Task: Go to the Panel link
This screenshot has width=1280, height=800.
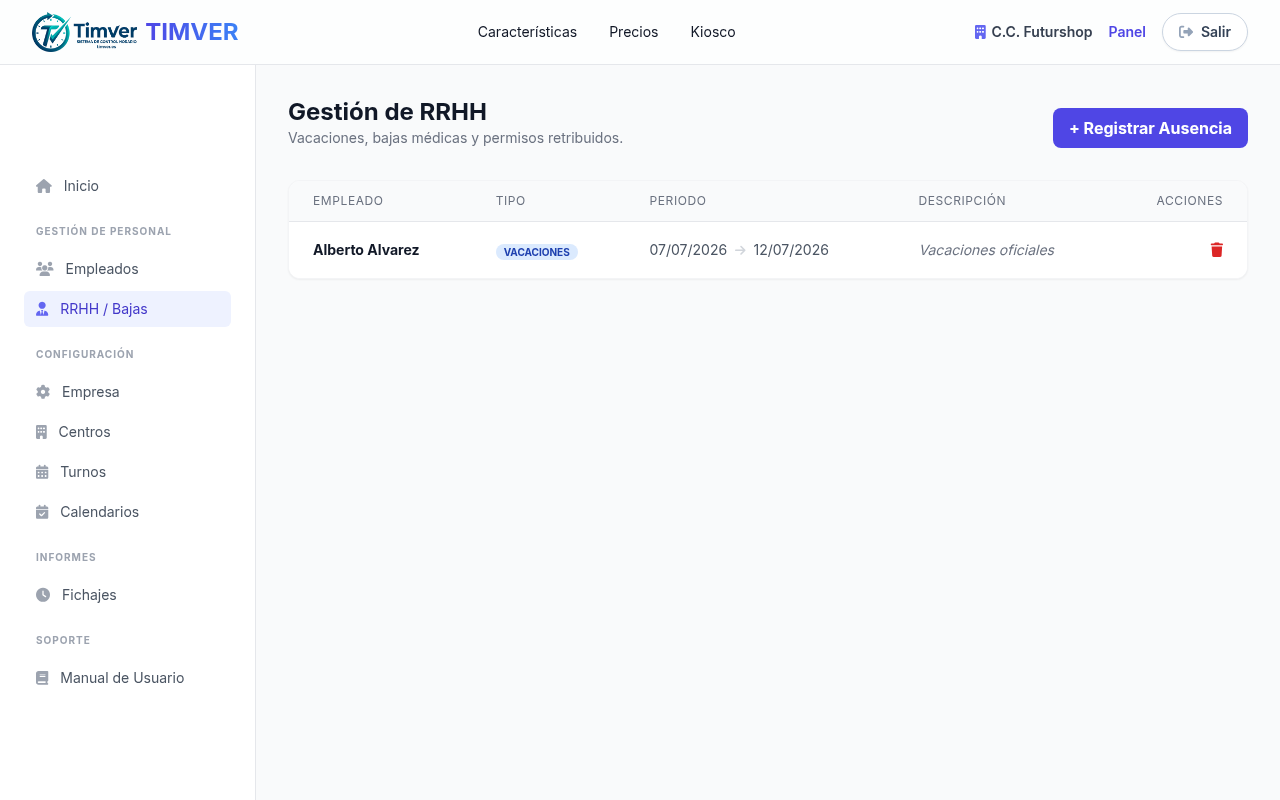Action: [x=1127, y=32]
